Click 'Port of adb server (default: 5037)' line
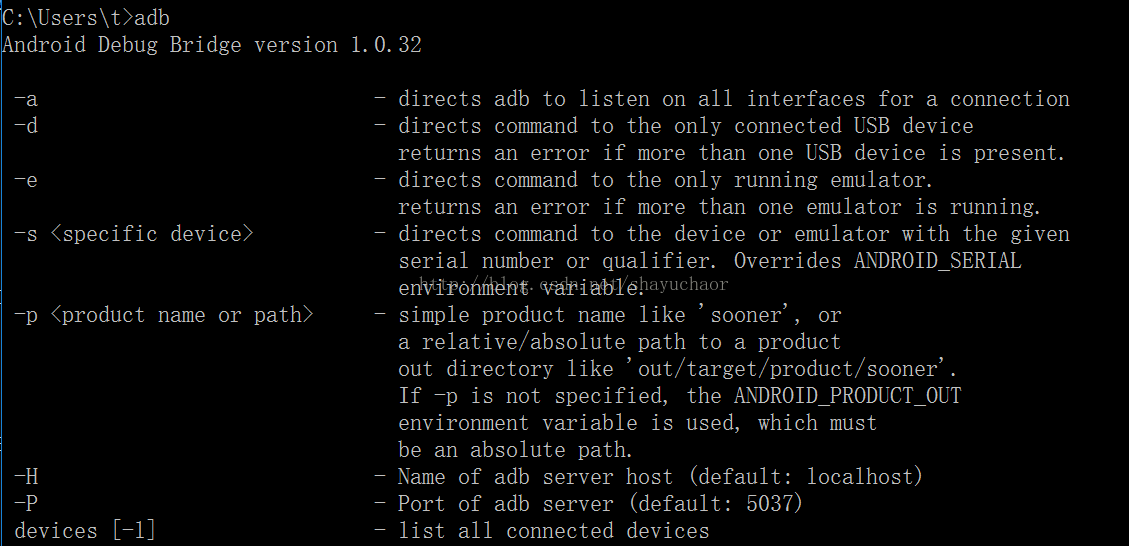The width and height of the screenshot is (1129, 546). (x=601, y=504)
